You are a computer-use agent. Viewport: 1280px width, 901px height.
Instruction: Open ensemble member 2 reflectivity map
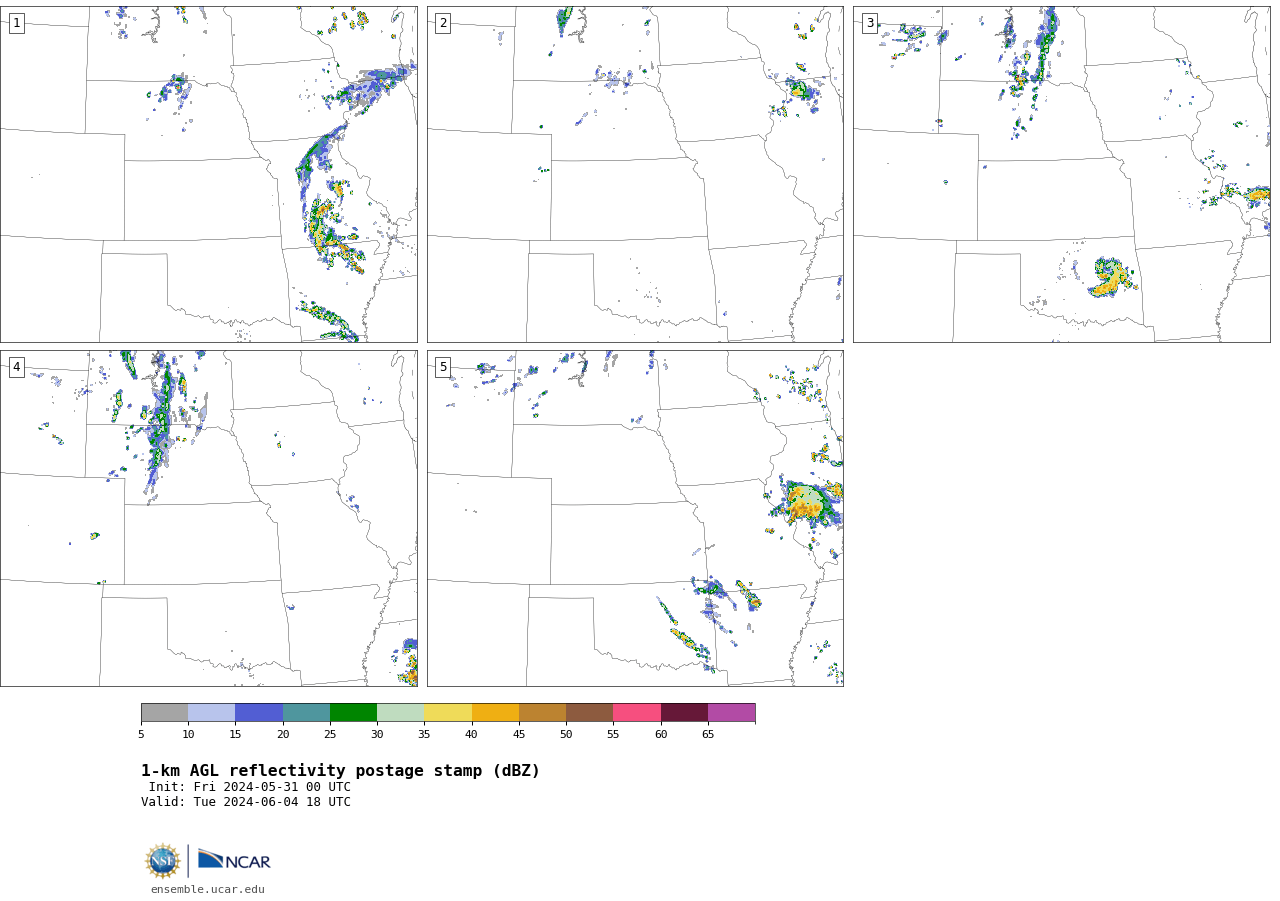tap(635, 174)
